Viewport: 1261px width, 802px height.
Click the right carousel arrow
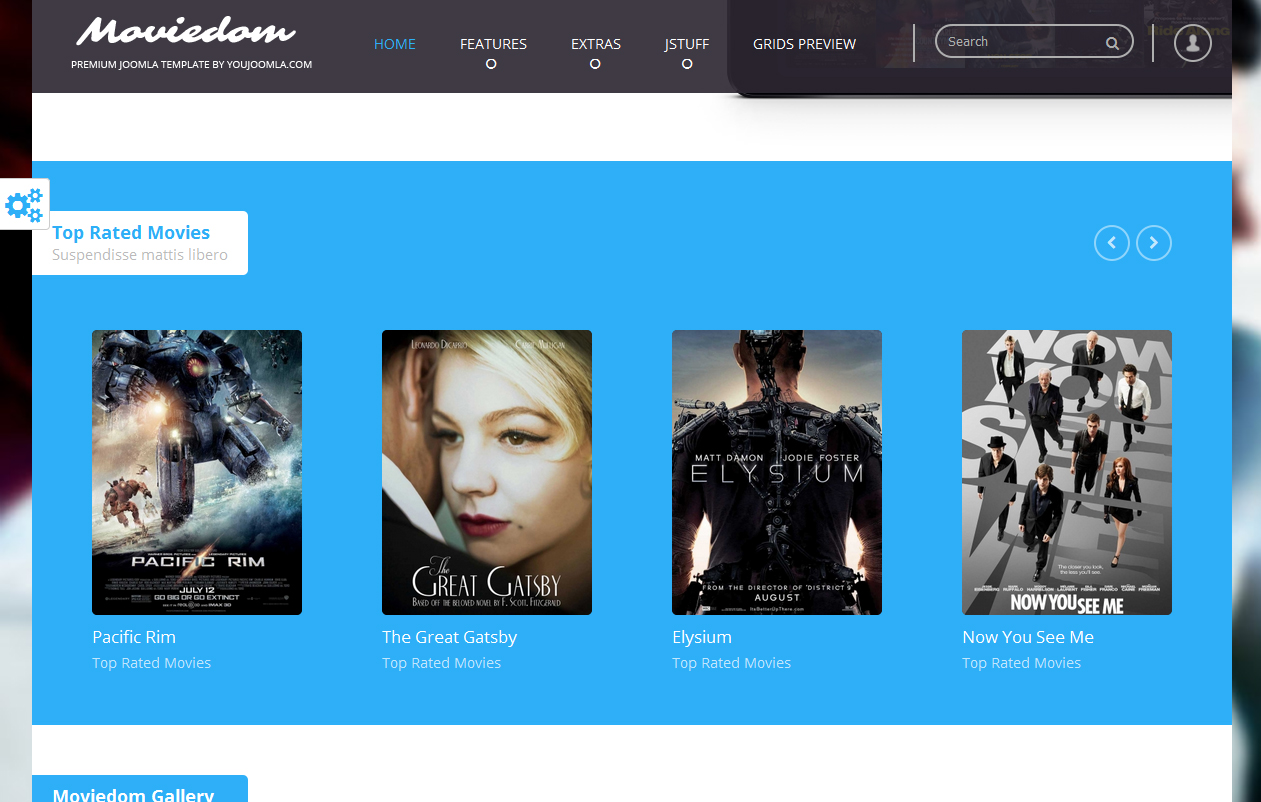(x=1153, y=243)
